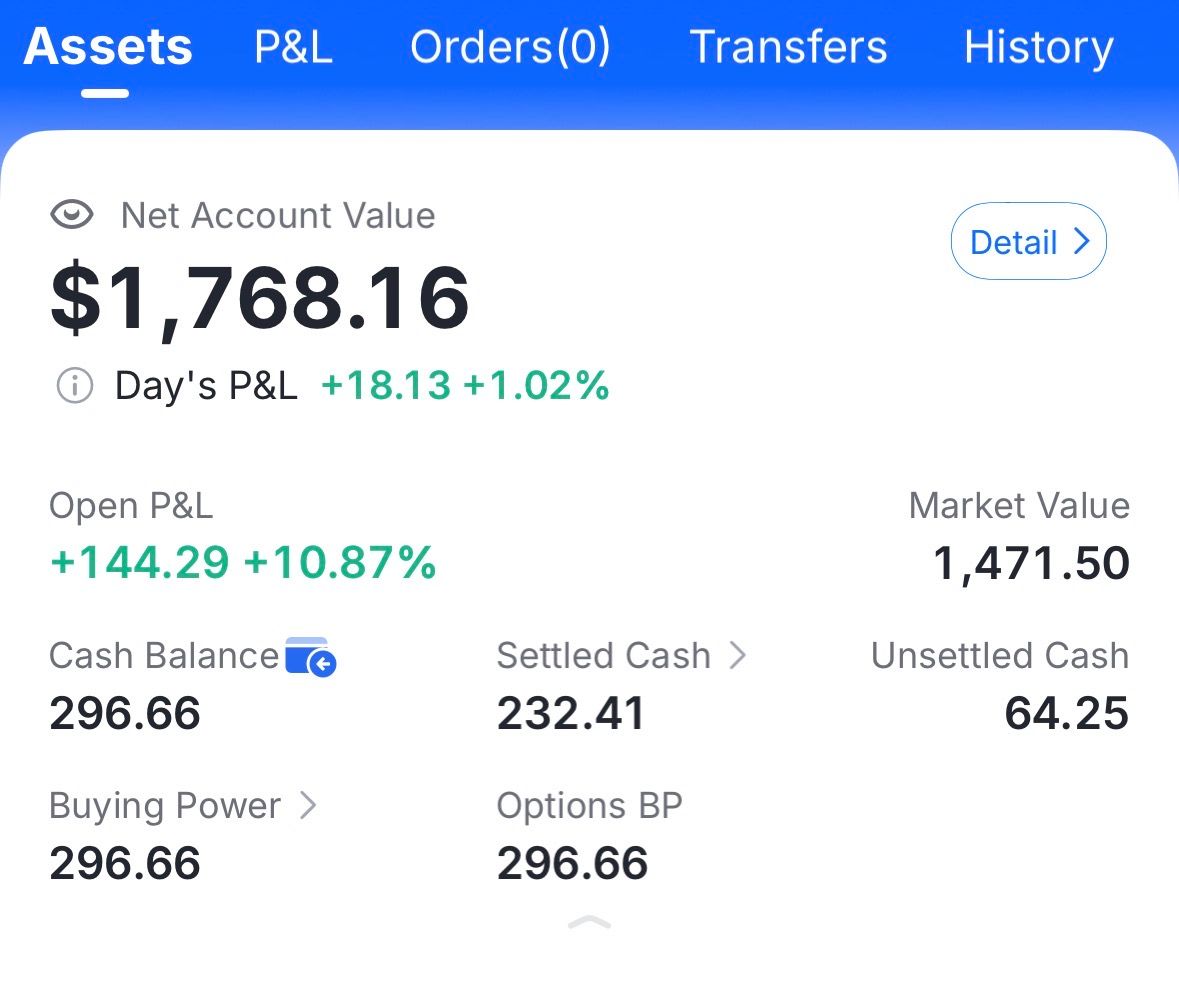Go to the Transfers tab

(x=788, y=47)
